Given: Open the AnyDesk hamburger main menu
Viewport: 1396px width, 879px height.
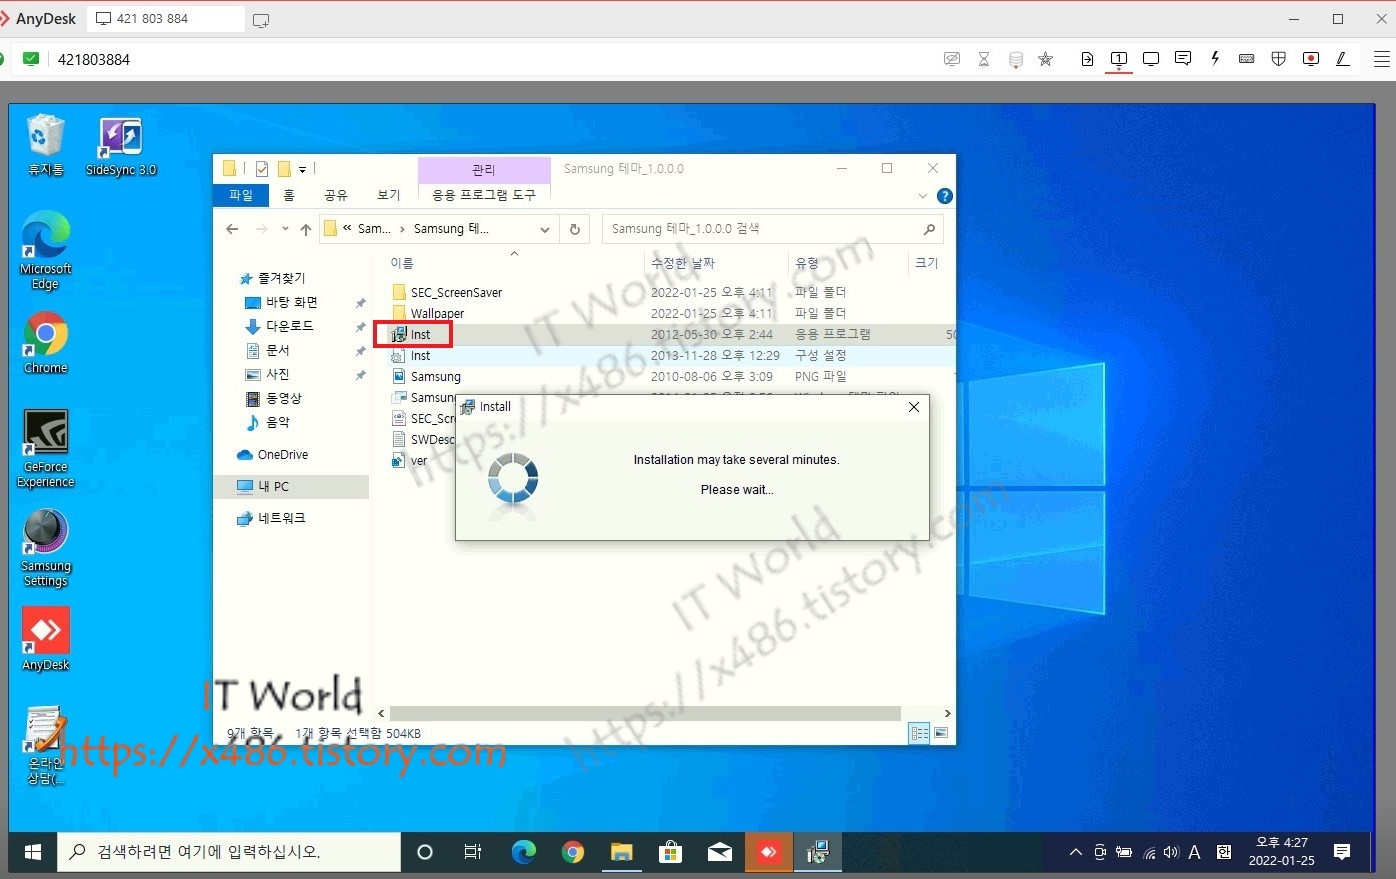Looking at the screenshot, I should tap(1382, 59).
